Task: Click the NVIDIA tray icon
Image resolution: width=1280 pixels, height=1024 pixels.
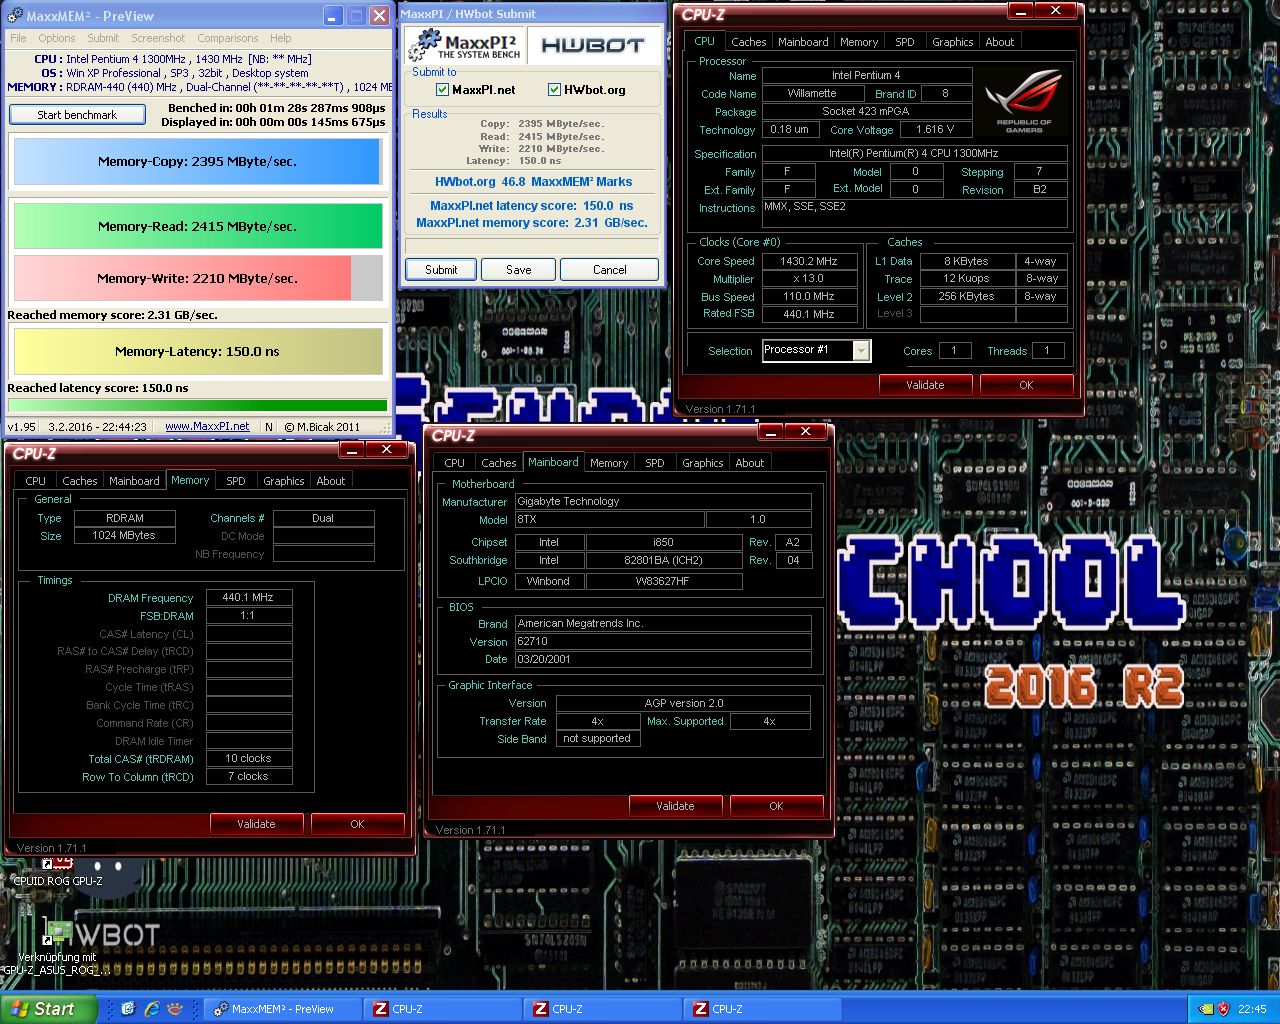Action: tap(1206, 1009)
